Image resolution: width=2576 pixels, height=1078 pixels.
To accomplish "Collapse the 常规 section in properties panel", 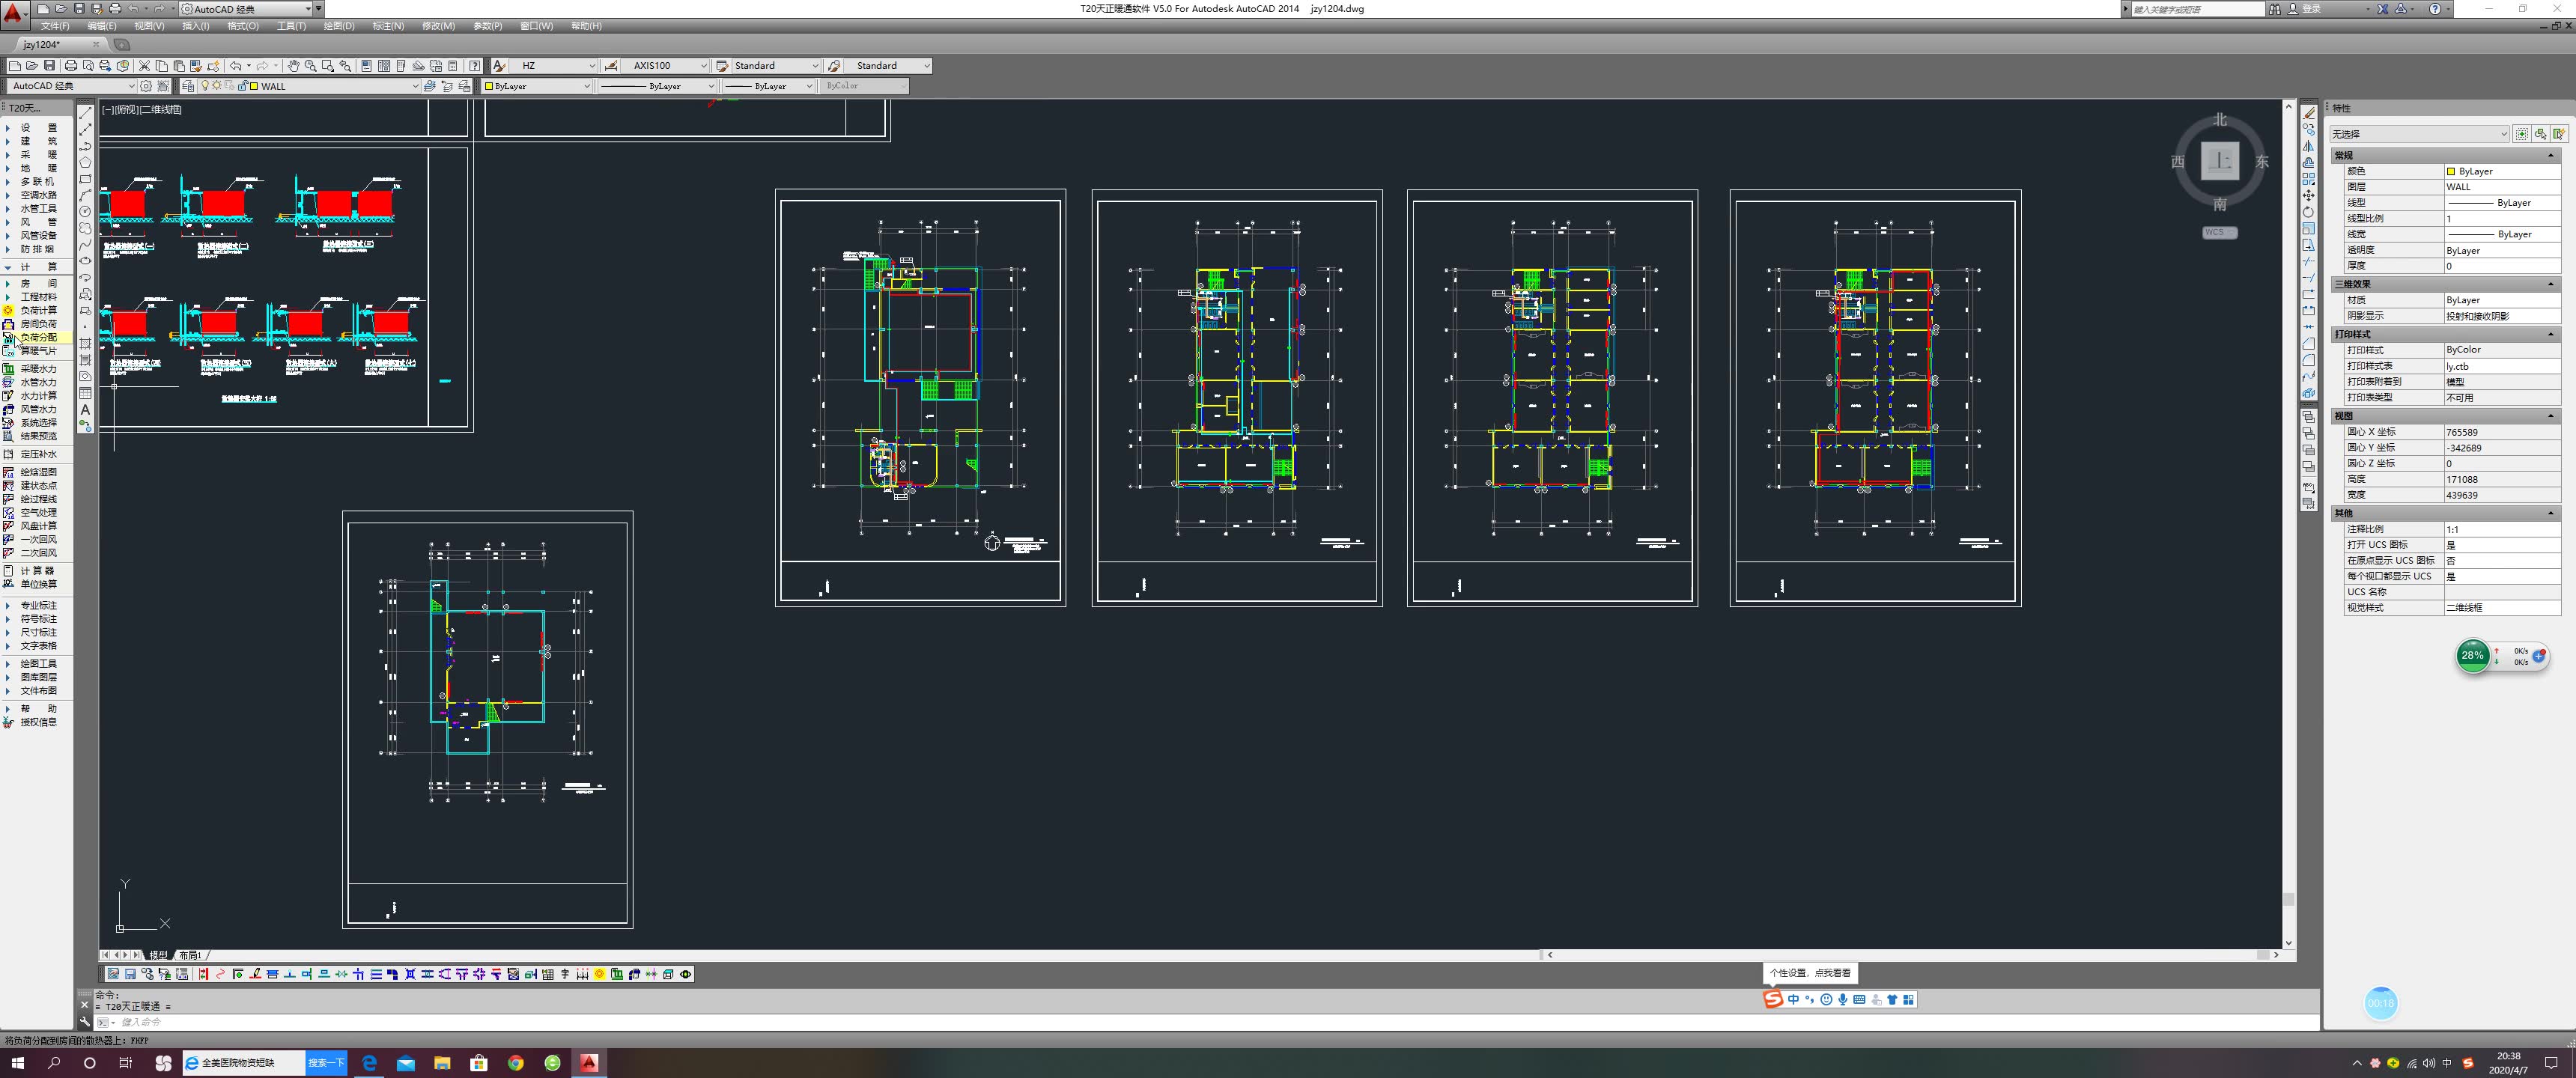I will point(2550,156).
